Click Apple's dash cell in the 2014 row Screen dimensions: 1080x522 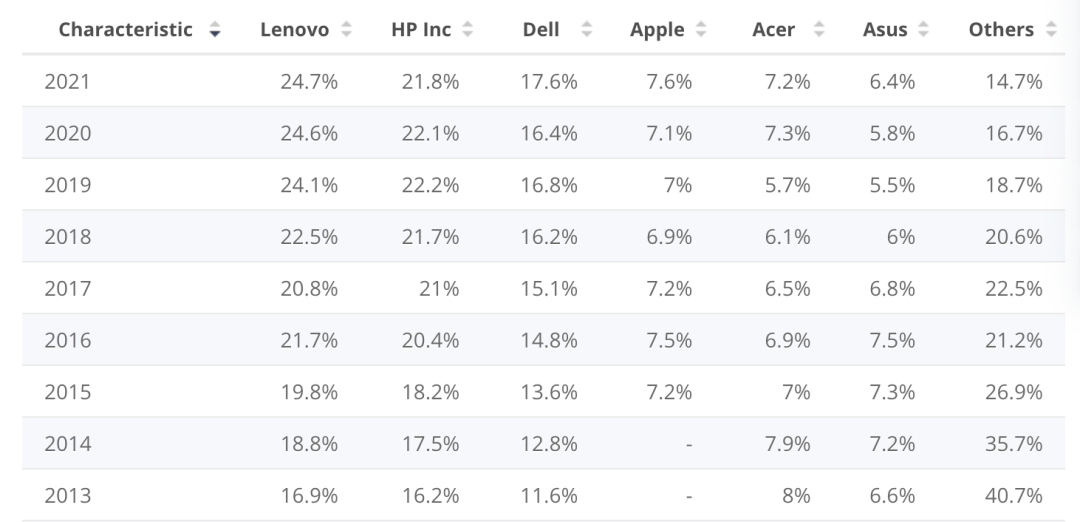click(688, 444)
